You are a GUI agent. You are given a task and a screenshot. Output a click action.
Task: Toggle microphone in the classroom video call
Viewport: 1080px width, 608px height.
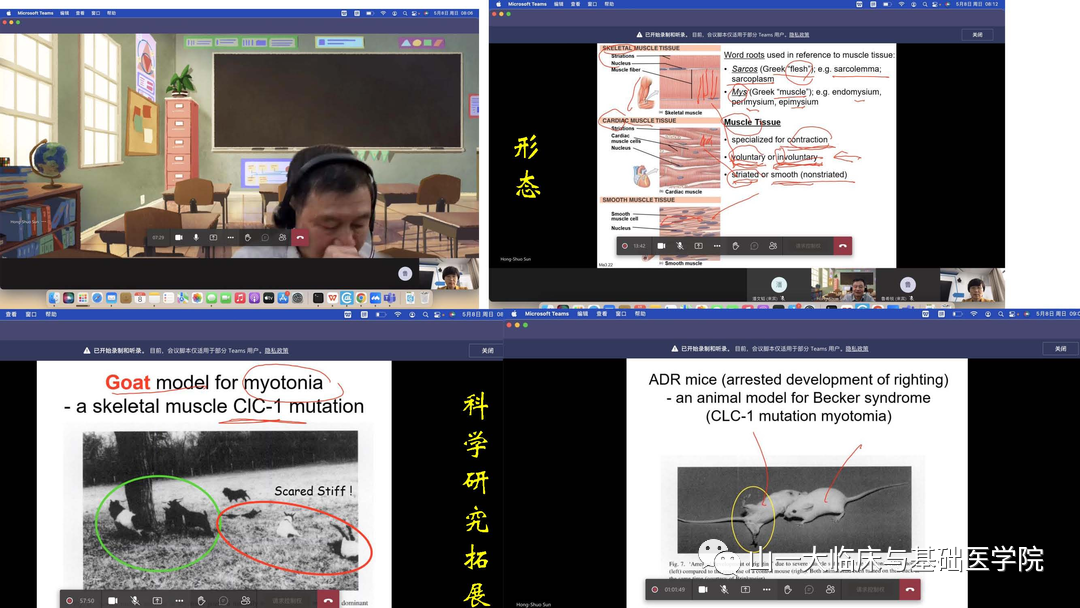pos(196,238)
